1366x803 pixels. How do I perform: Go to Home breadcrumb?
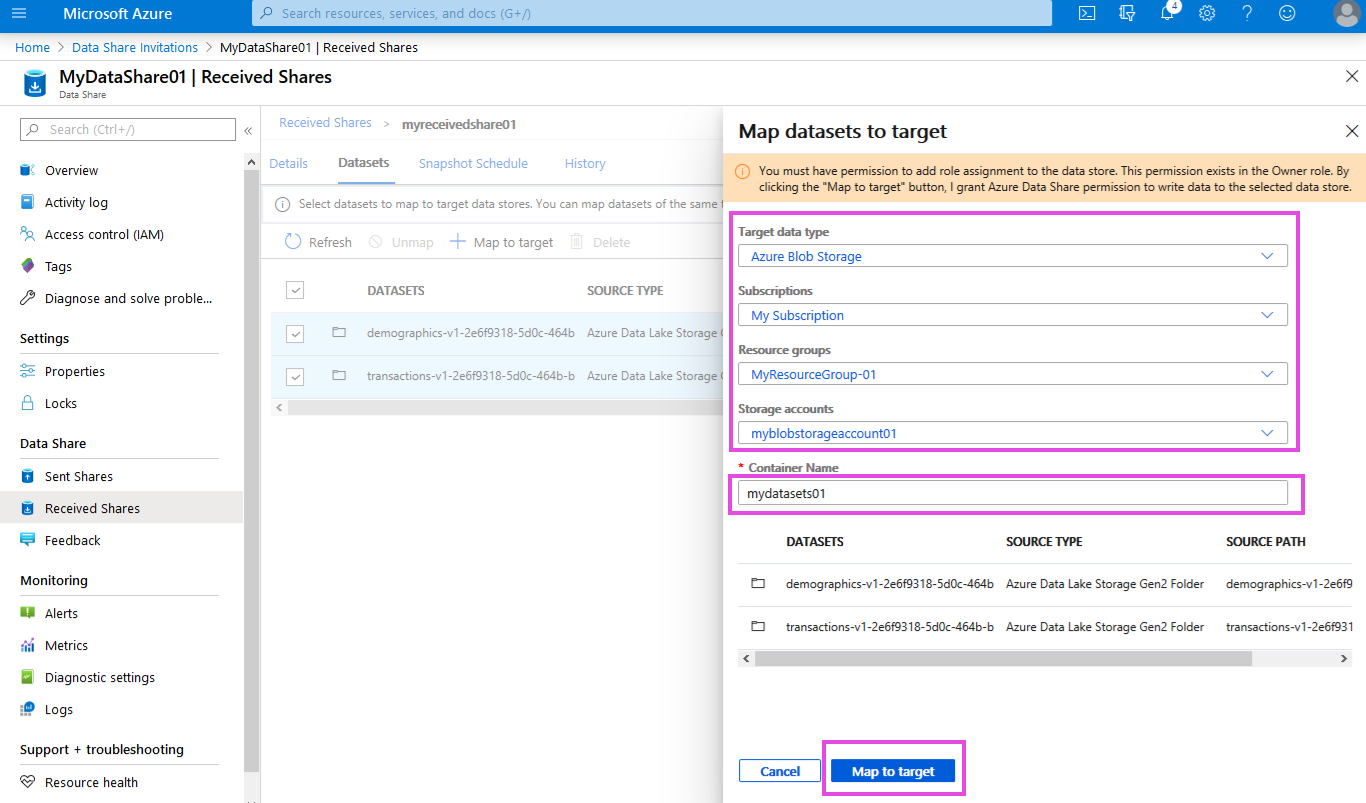pyautogui.click(x=32, y=47)
